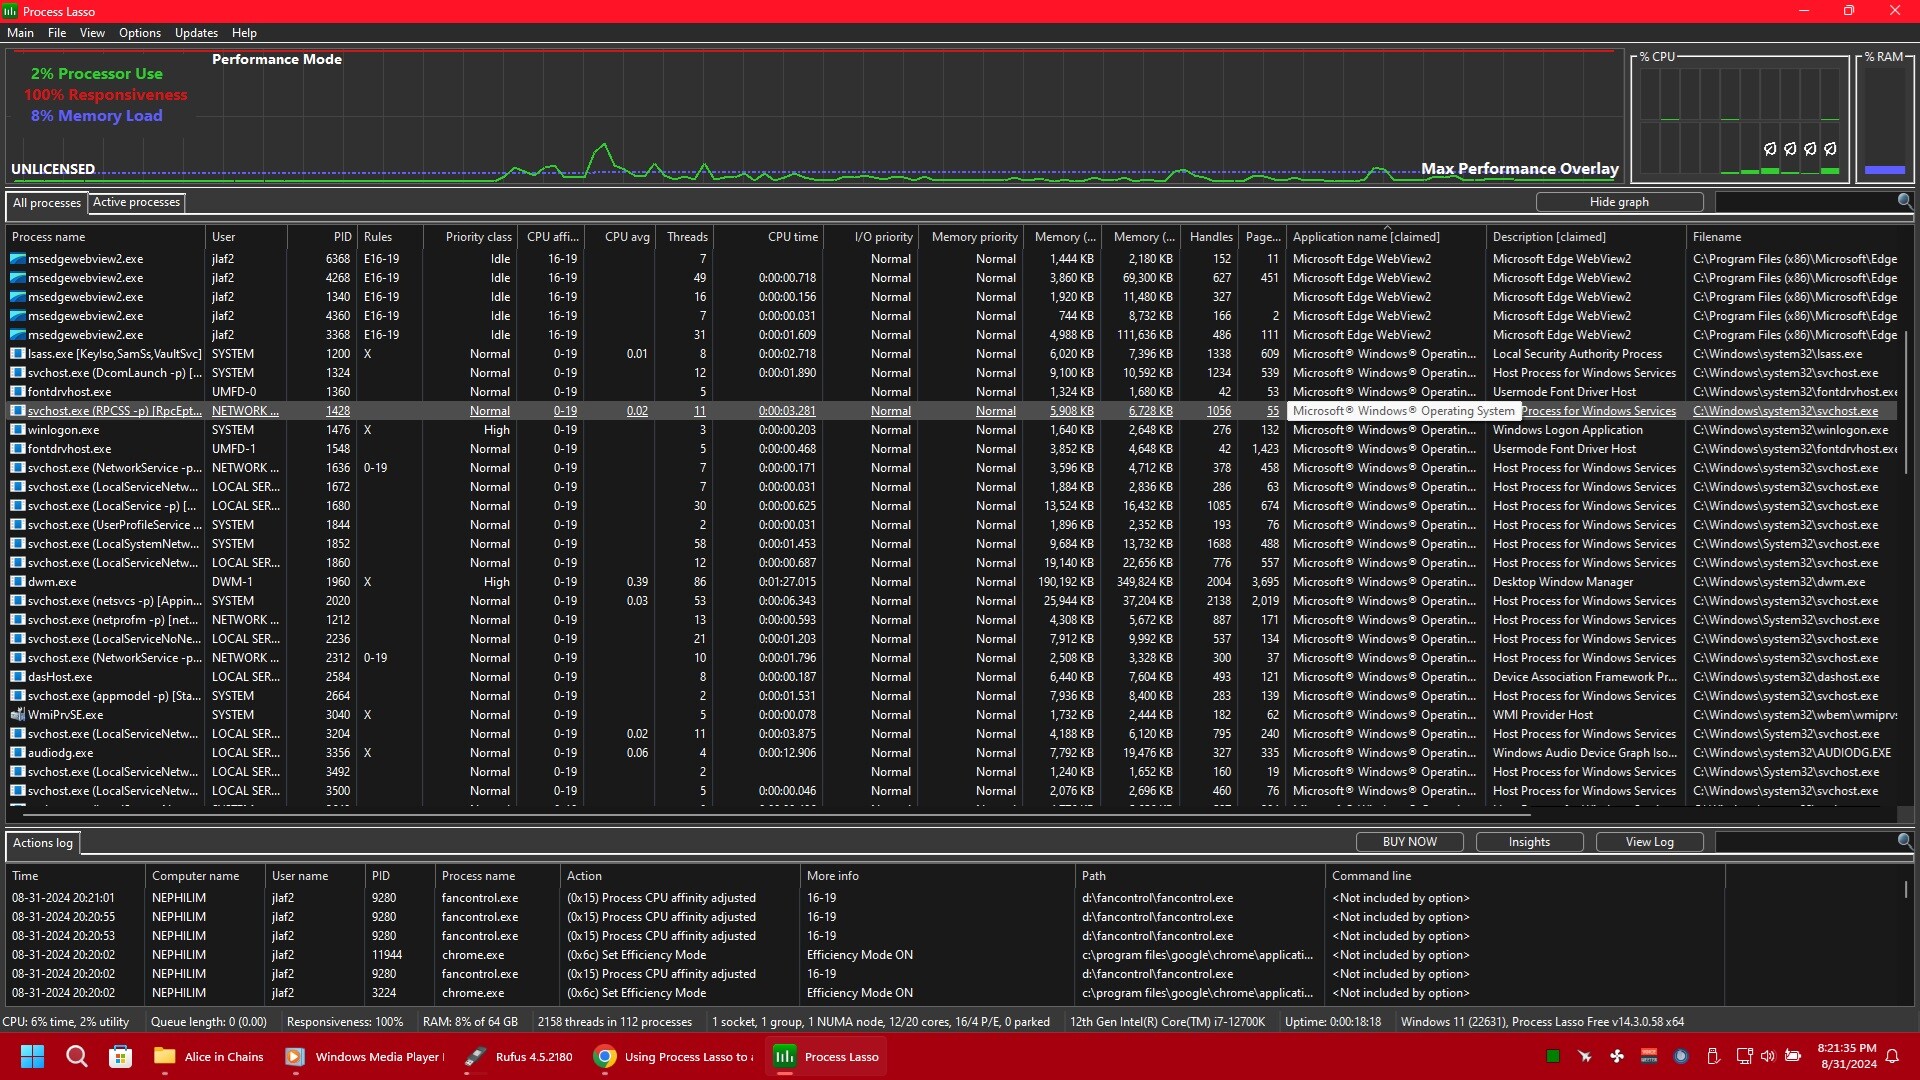
Task: Click the dasHost.exe process icon
Action: tap(17, 677)
